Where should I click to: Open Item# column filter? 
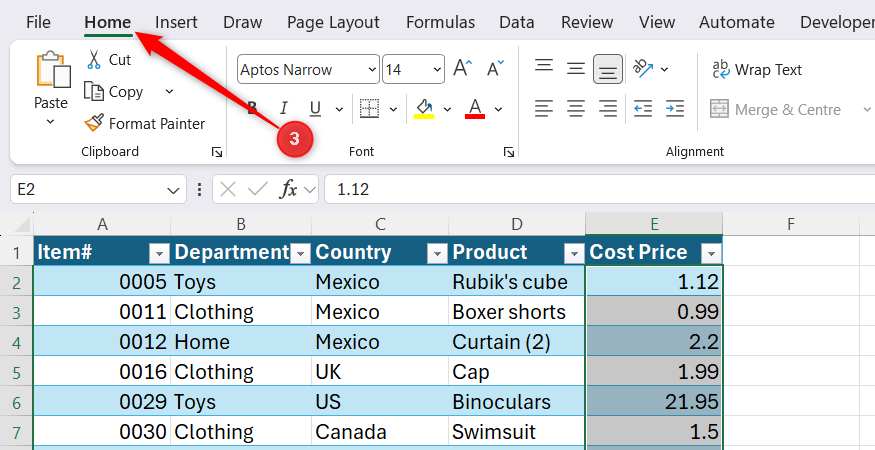click(x=159, y=254)
